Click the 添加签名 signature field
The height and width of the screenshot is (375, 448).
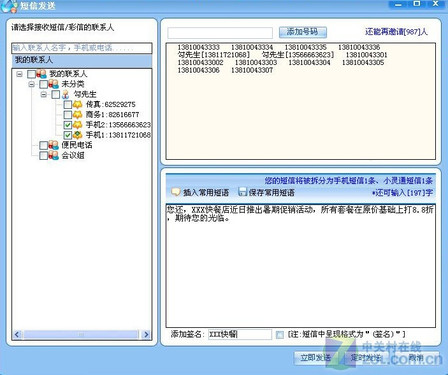pyautogui.click(x=240, y=334)
